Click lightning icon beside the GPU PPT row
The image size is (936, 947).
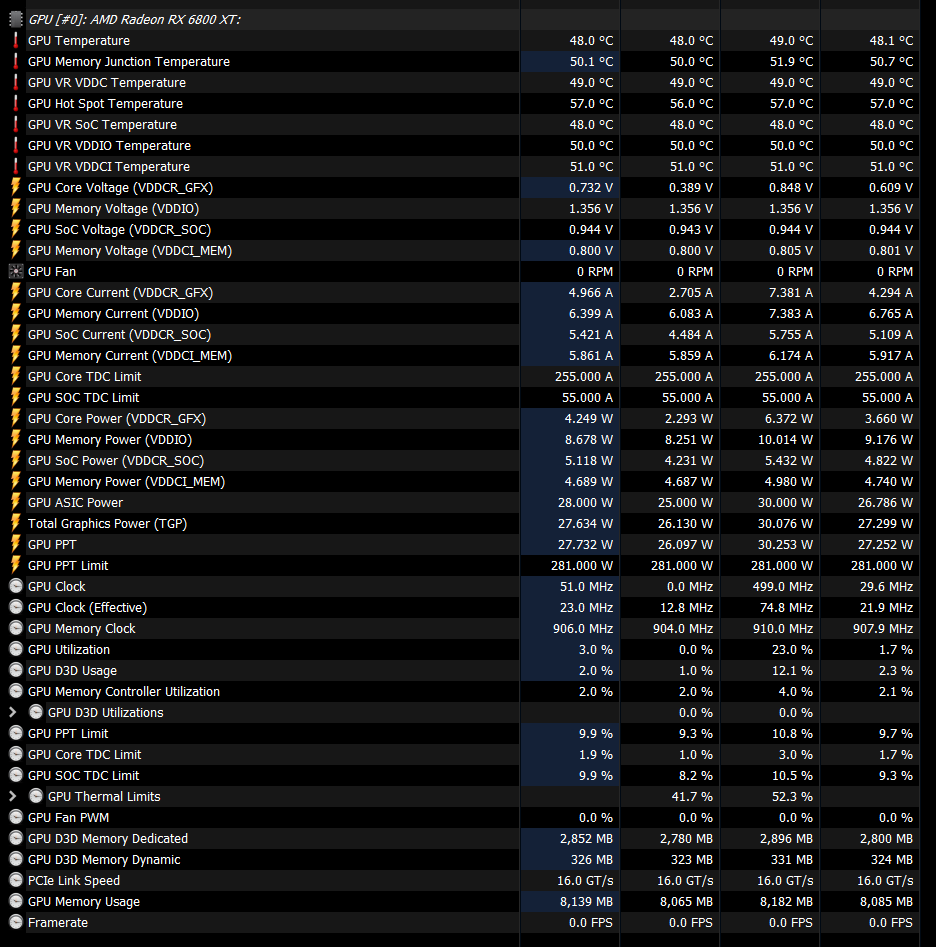[16, 544]
